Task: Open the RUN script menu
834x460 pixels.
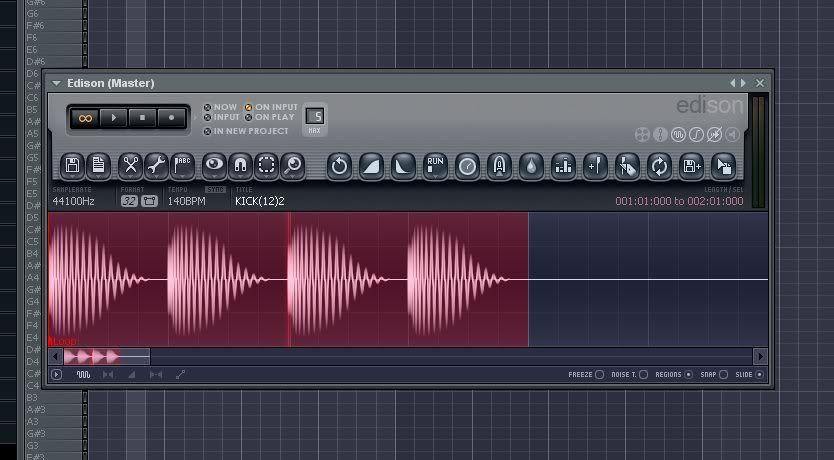Action: pyautogui.click(x=435, y=166)
